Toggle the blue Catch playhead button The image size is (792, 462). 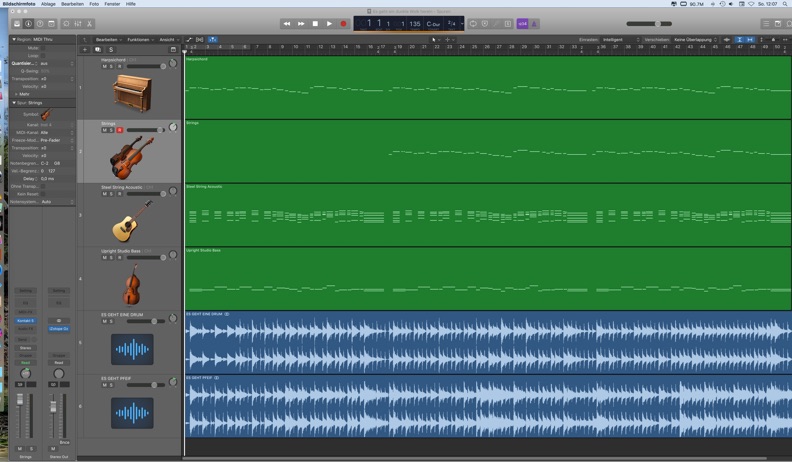coord(213,39)
